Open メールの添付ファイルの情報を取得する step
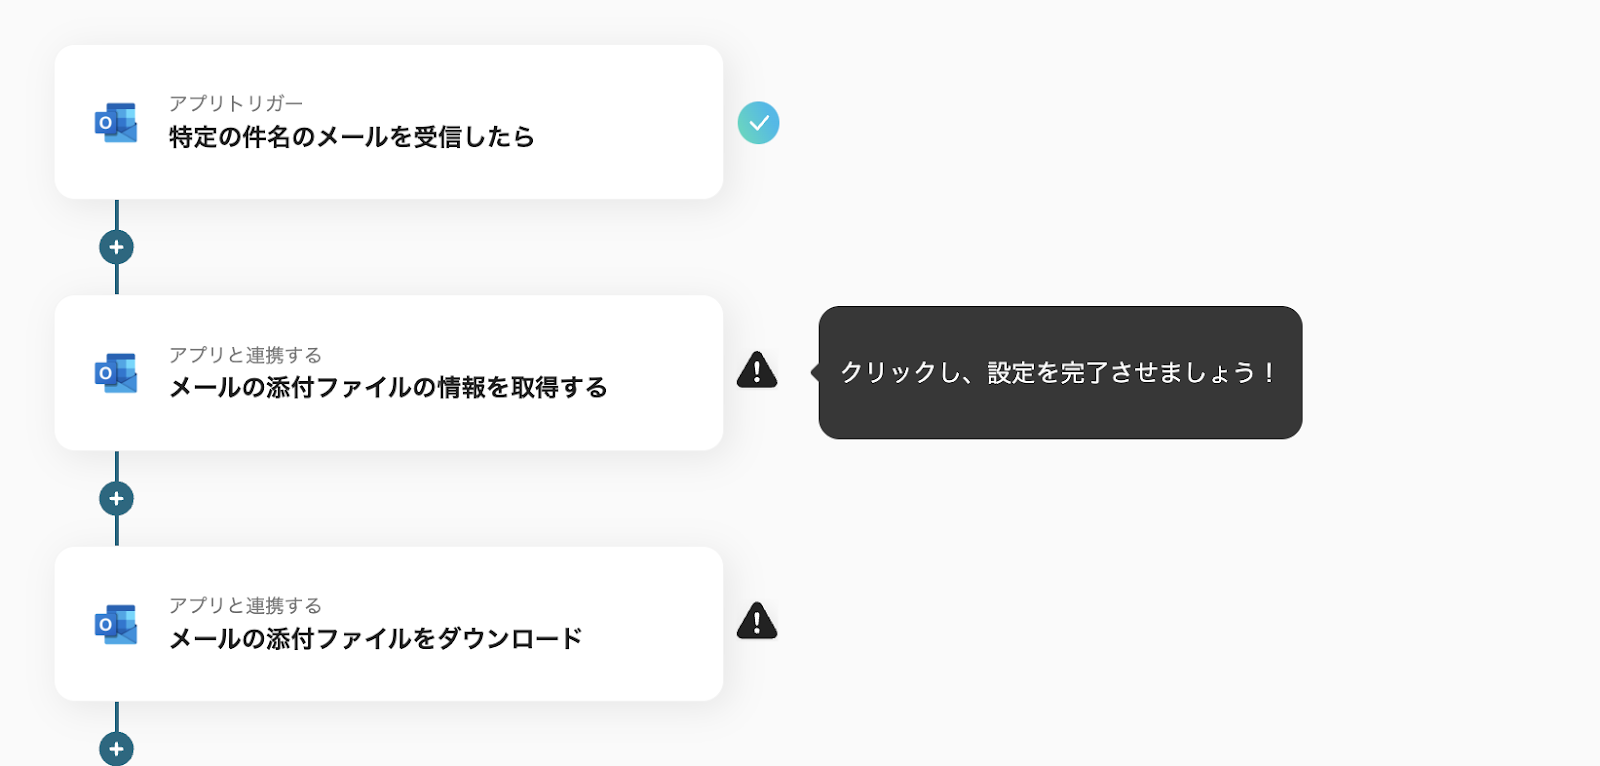 pyautogui.click(x=388, y=388)
